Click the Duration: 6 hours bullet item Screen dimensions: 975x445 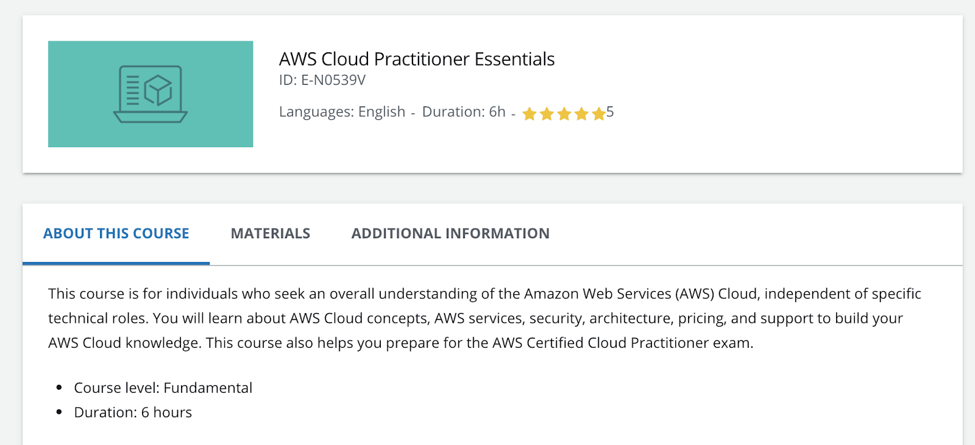pos(133,412)
